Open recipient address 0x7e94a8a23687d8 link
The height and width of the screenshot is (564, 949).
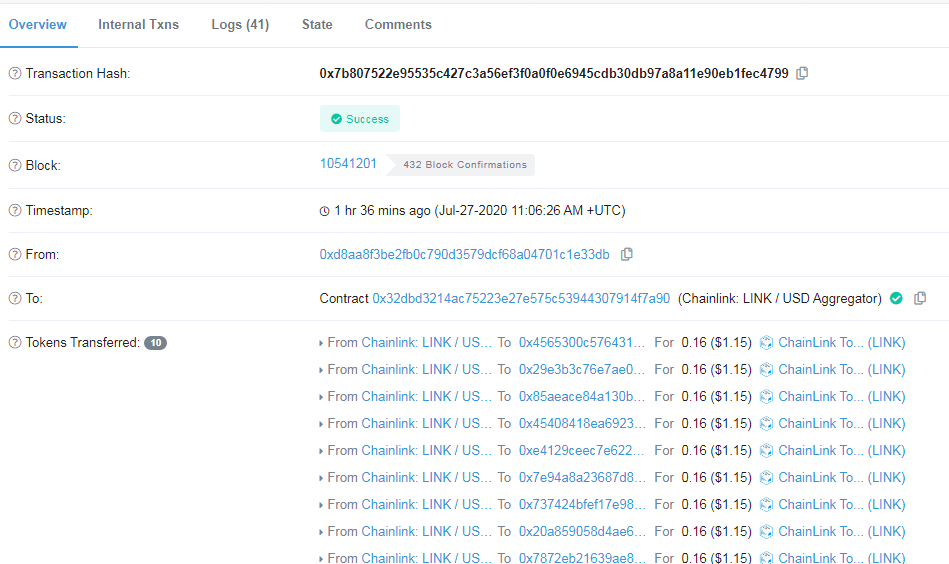582,477
